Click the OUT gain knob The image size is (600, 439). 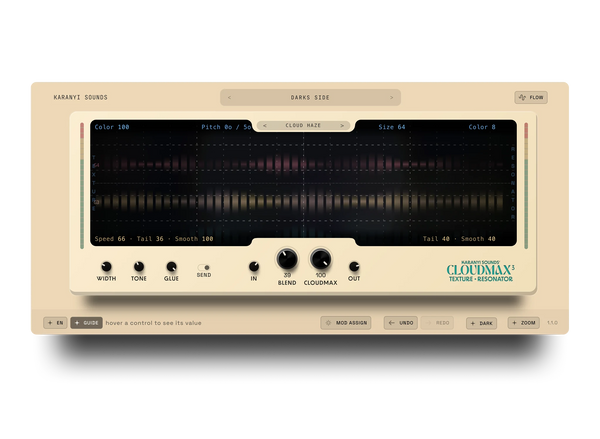[x=354, y=266]
